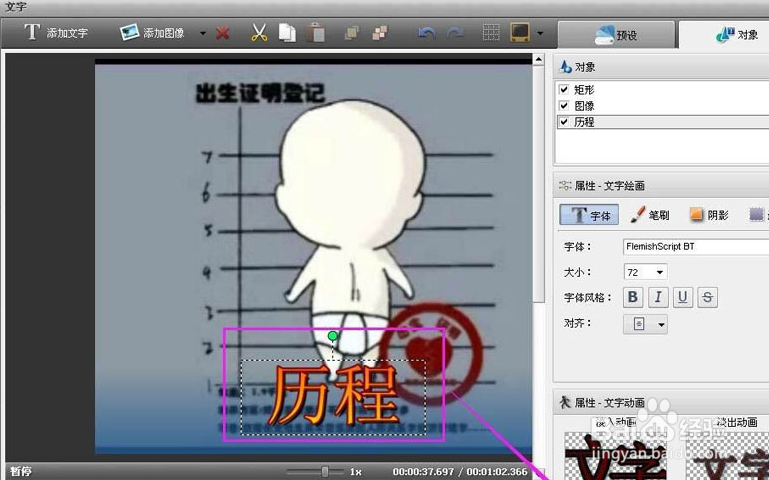The image size is (769, 480).
Task: Delete the object with the red X icon
Action: coord(223,33)
